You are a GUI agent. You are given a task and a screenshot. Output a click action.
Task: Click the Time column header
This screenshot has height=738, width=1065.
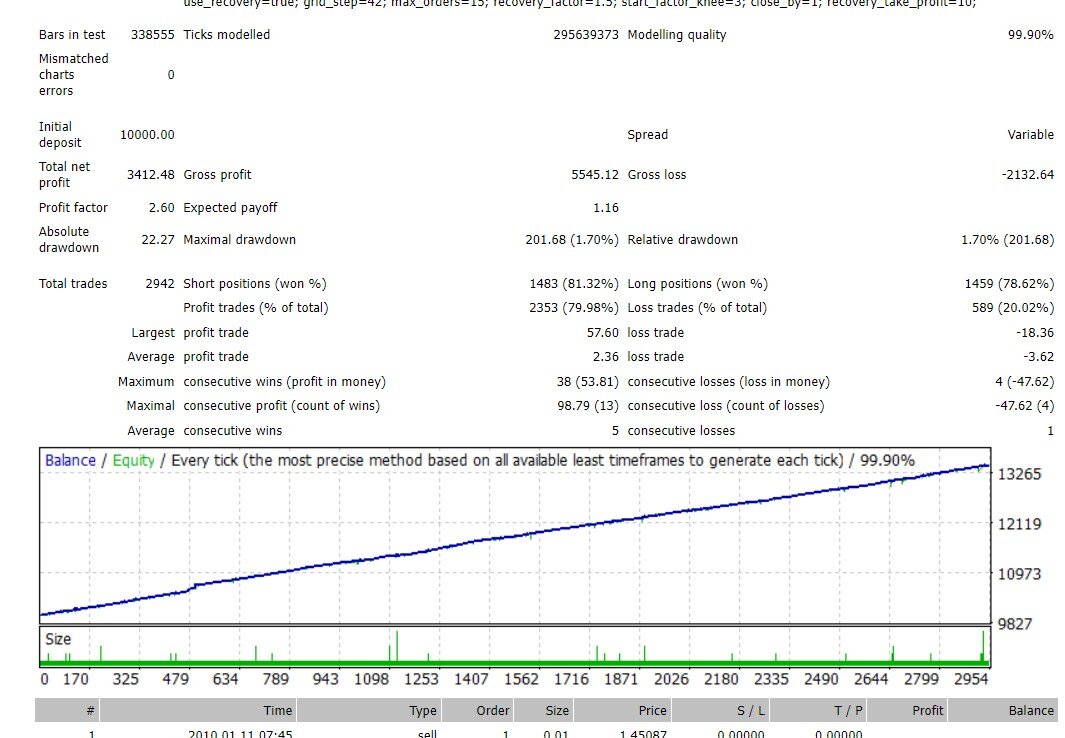197,710
